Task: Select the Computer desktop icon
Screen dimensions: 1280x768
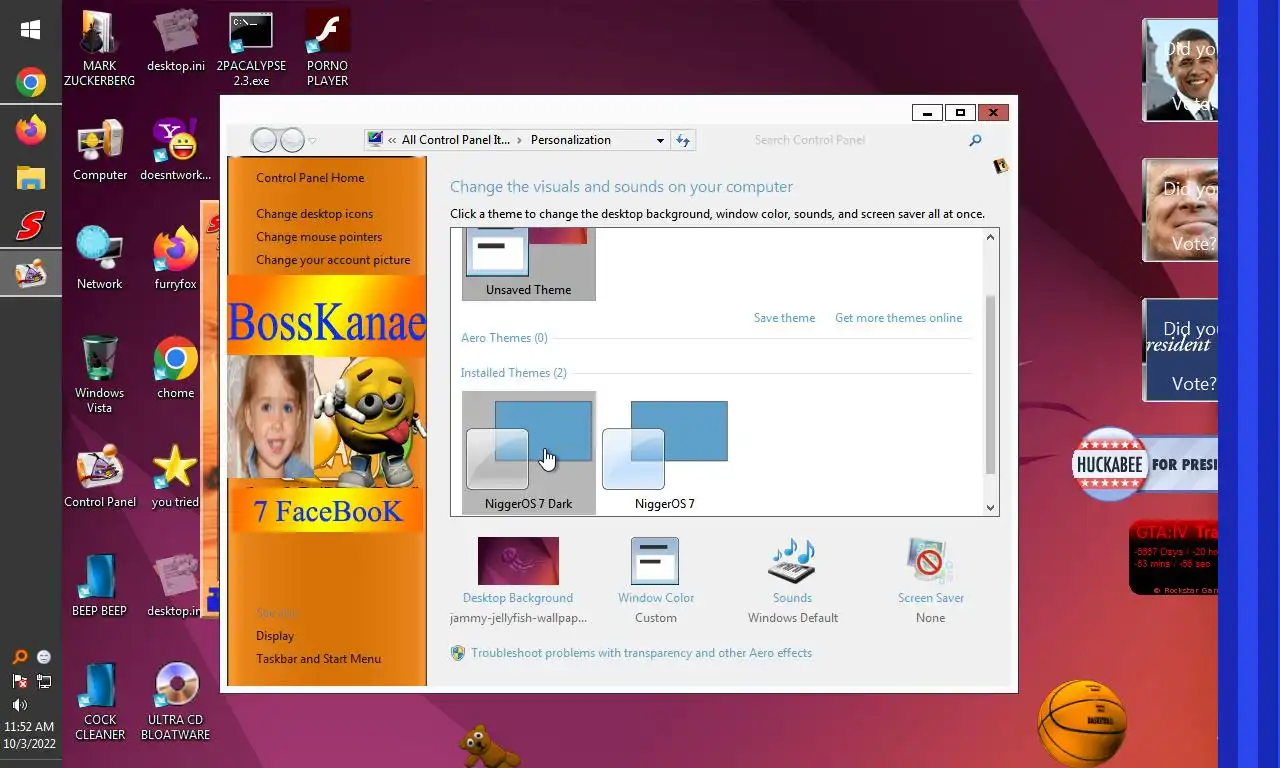Action: click(100, 150)
